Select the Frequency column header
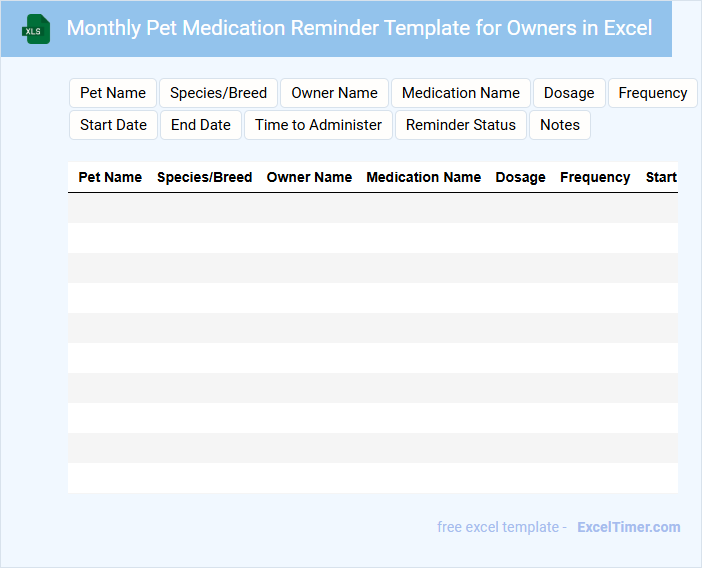This screenshot has height=568, width=702. pos(595,177)
